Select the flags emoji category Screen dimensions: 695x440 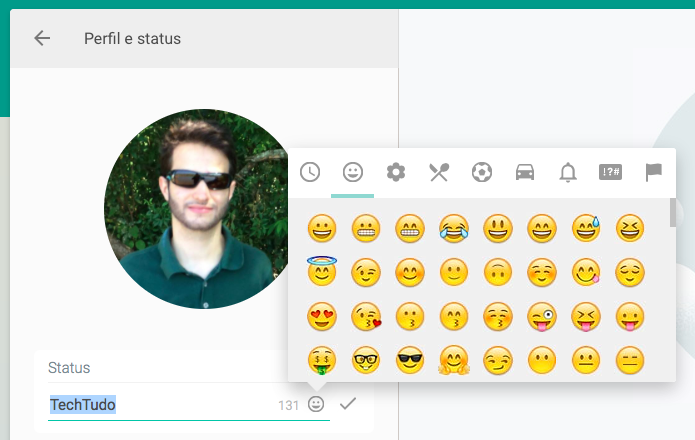pos(653,172)
